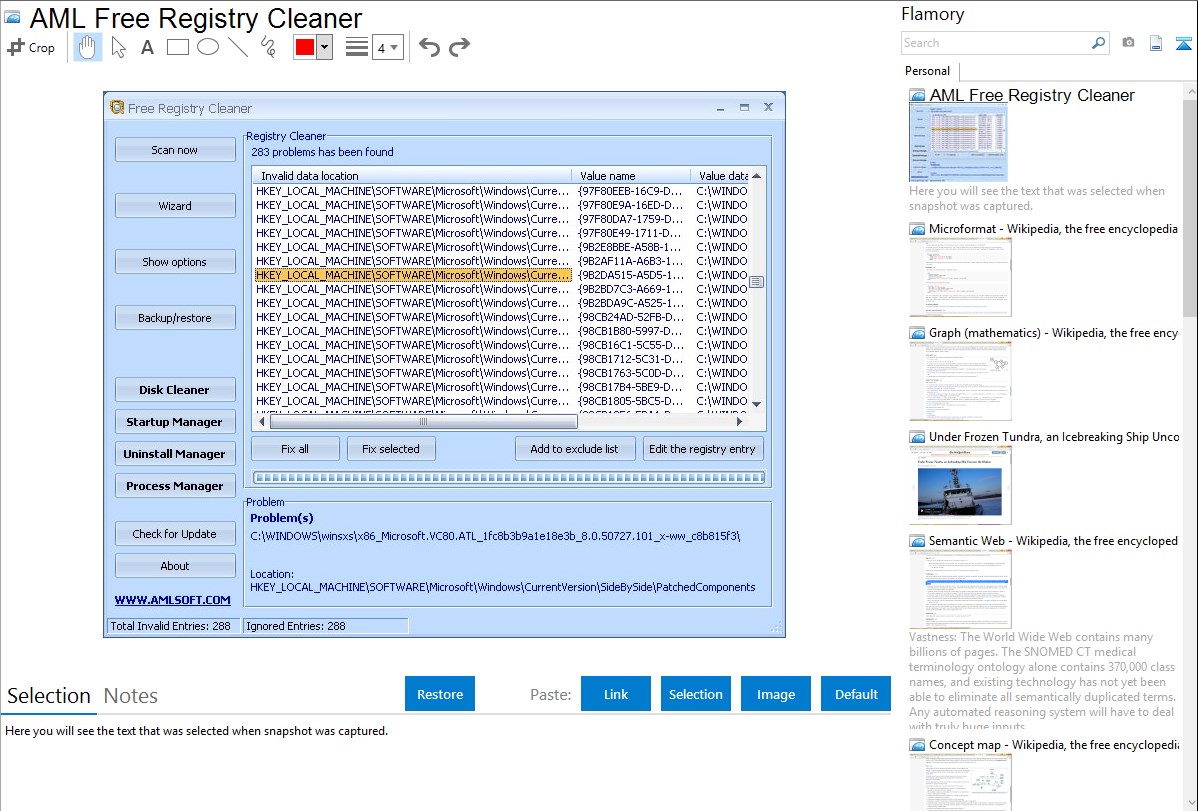The image size is (1198, 811).
Task: Open the Wizard in Registry Cleaner
Action: (x=175, y=206)
